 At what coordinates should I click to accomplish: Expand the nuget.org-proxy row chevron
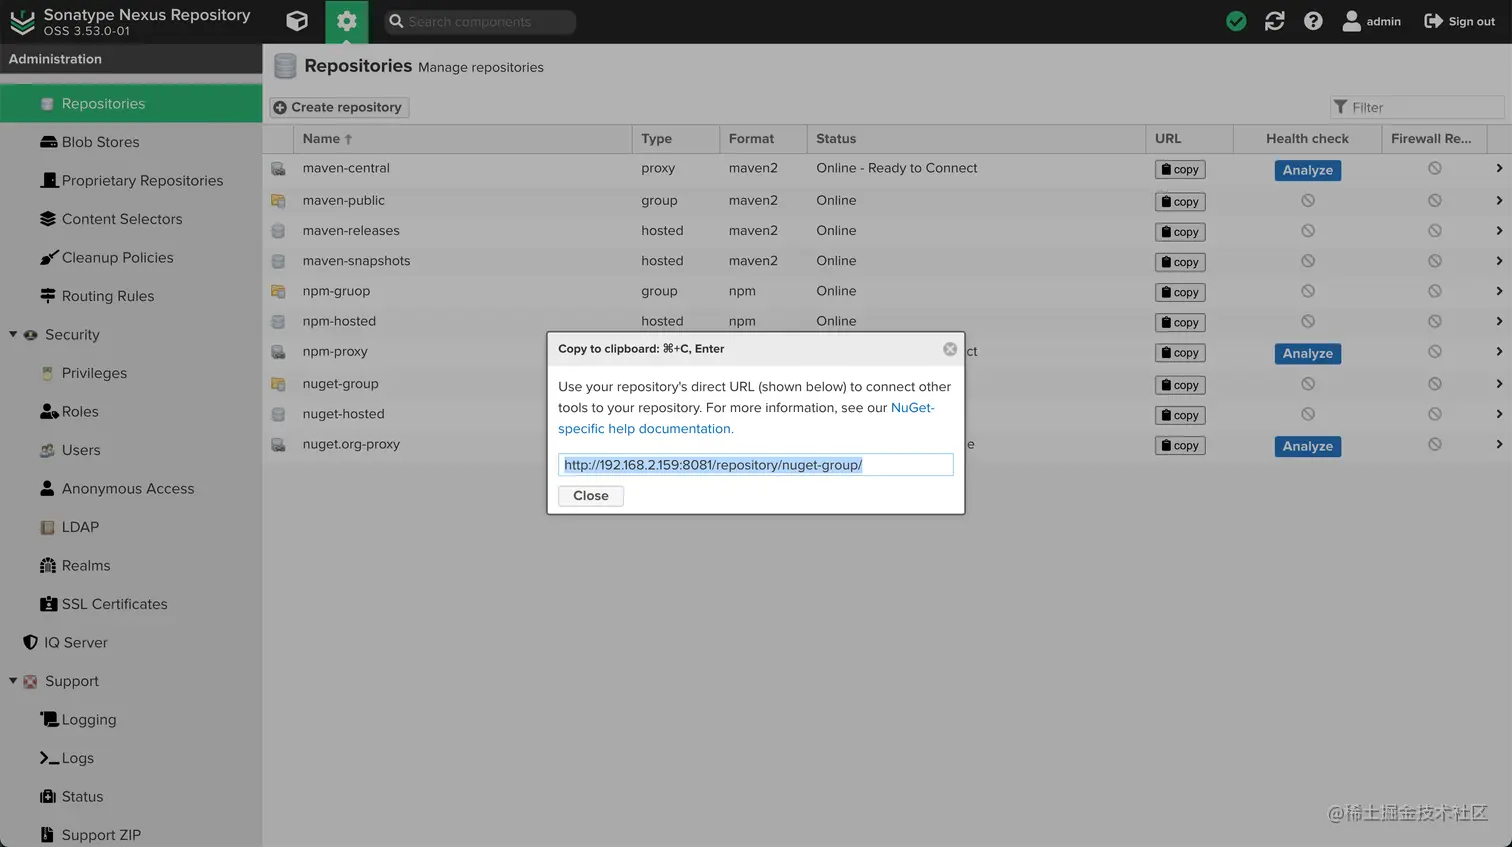(1498, 444)
